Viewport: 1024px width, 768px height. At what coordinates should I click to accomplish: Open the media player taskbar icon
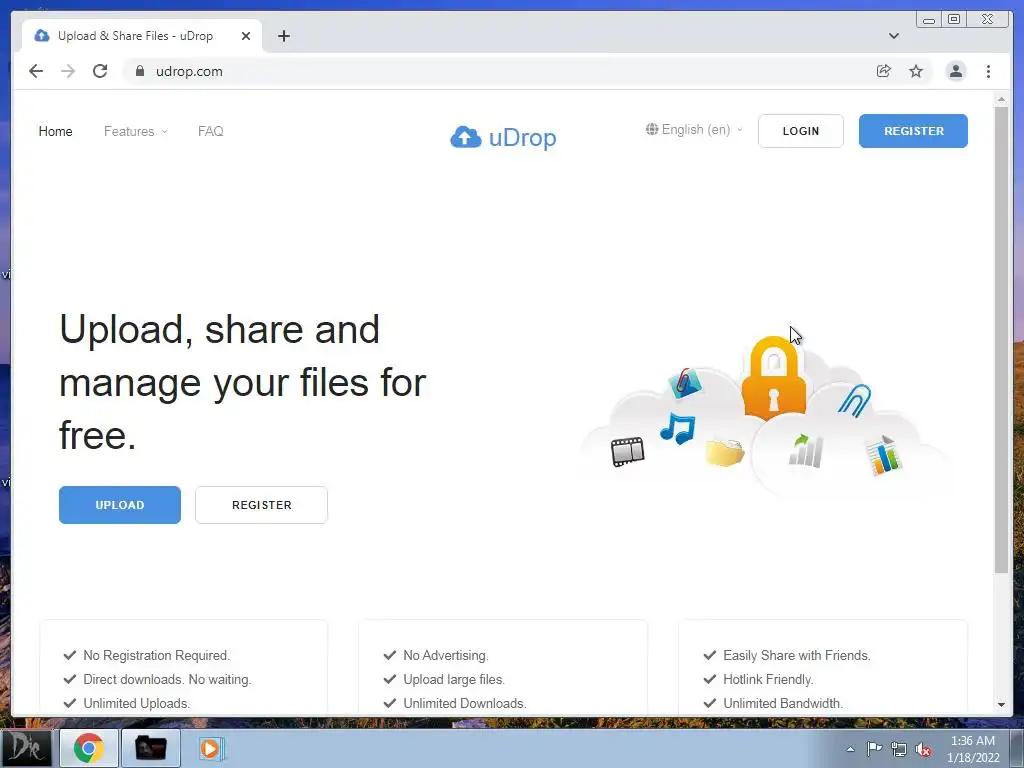click(x=211, y=748)
